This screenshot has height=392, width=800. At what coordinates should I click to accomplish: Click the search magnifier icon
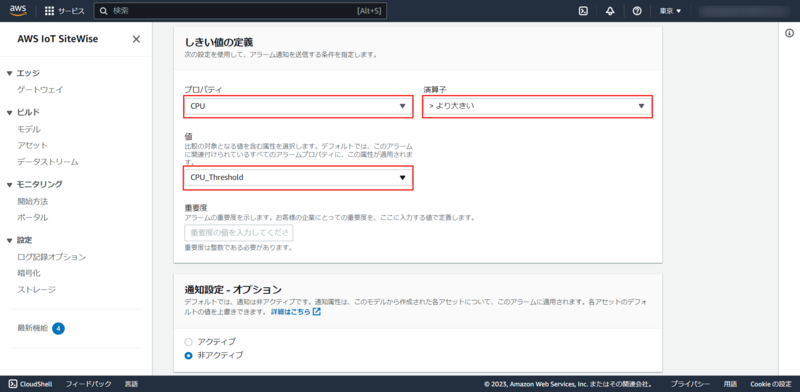click(104, 11)
